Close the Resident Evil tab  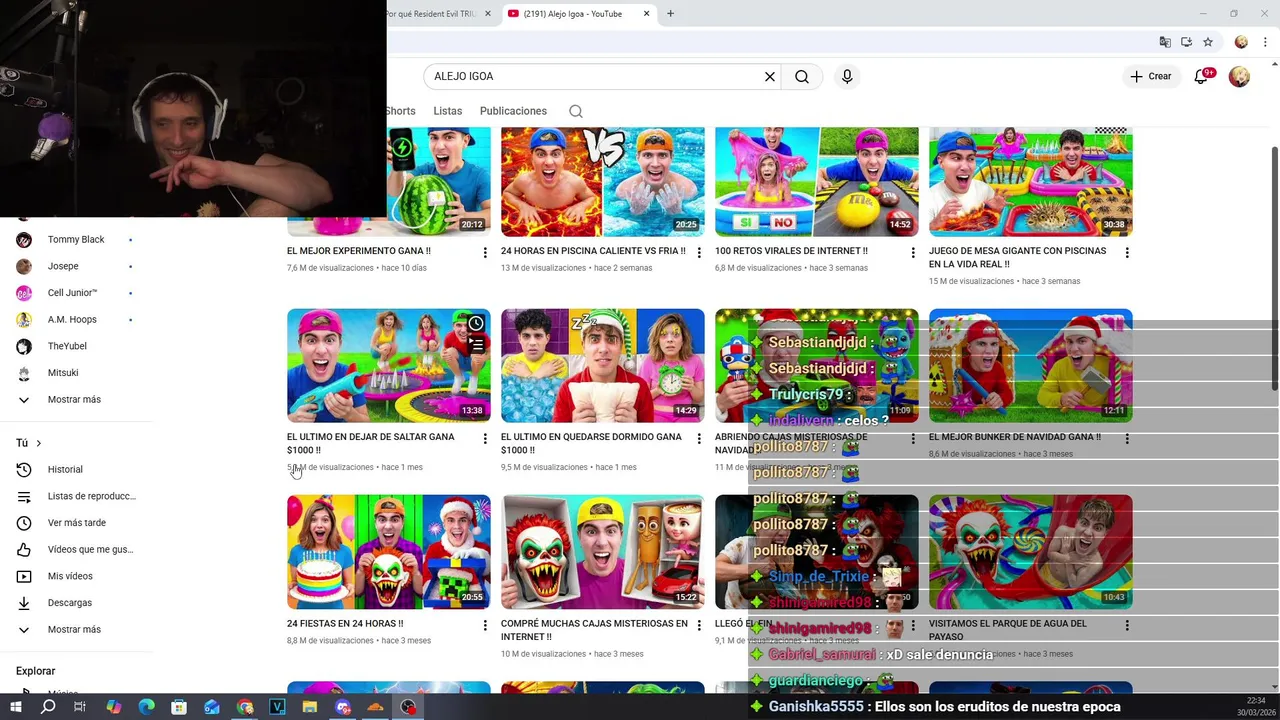(x=488, y=13)
